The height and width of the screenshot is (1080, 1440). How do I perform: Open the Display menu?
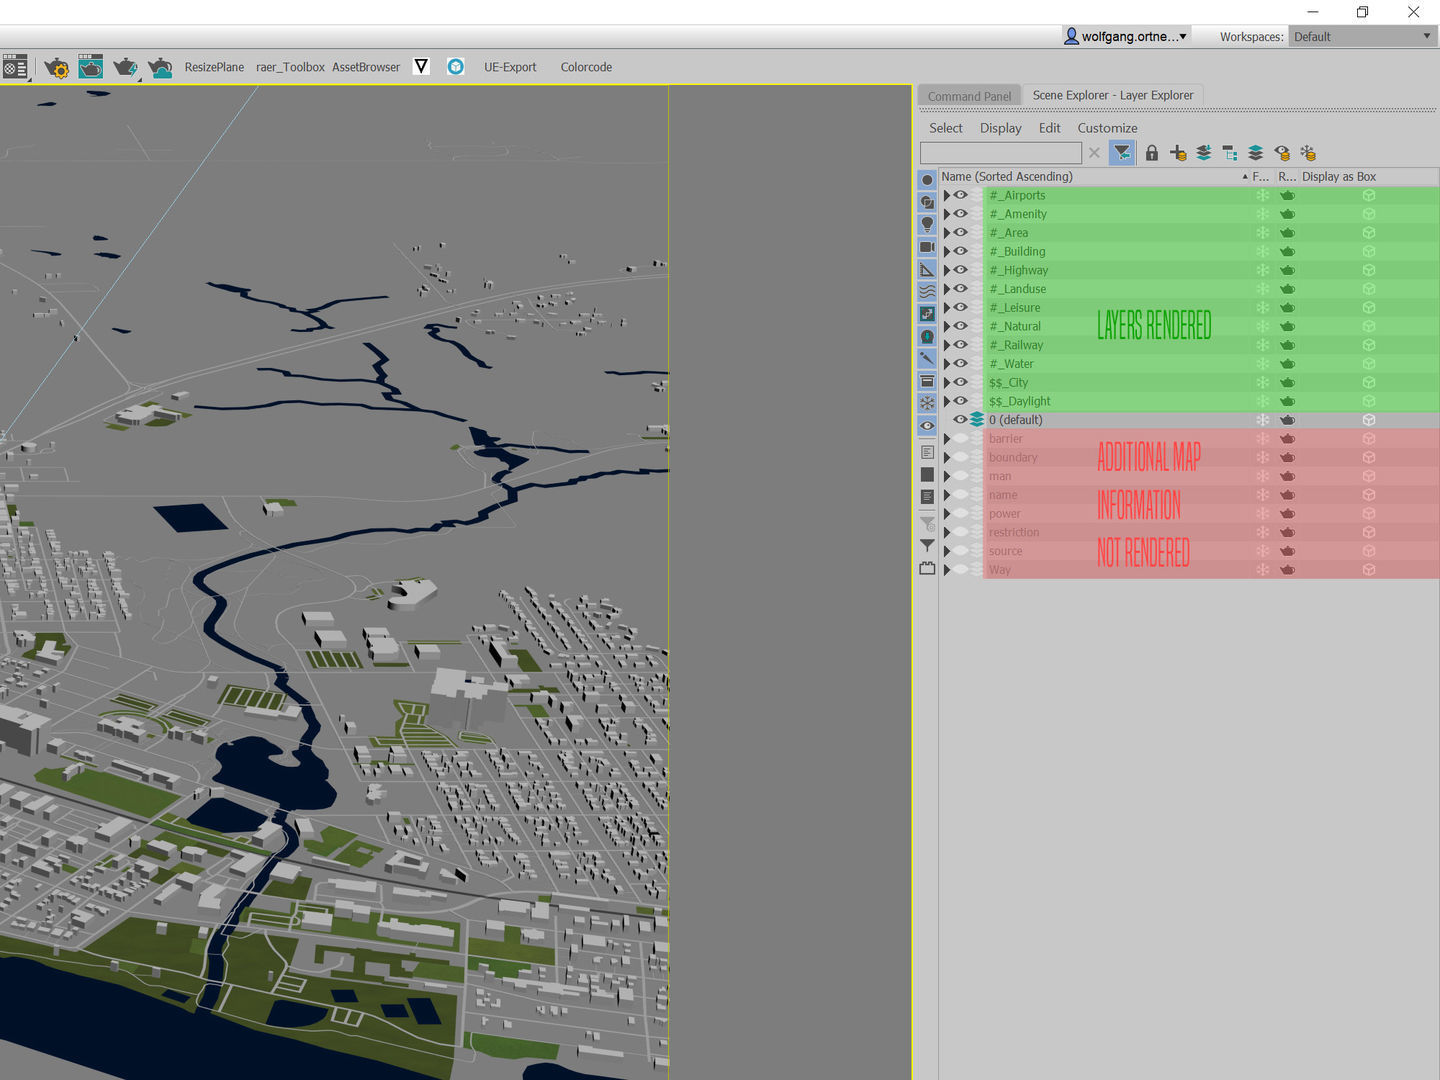[1001, 128]
